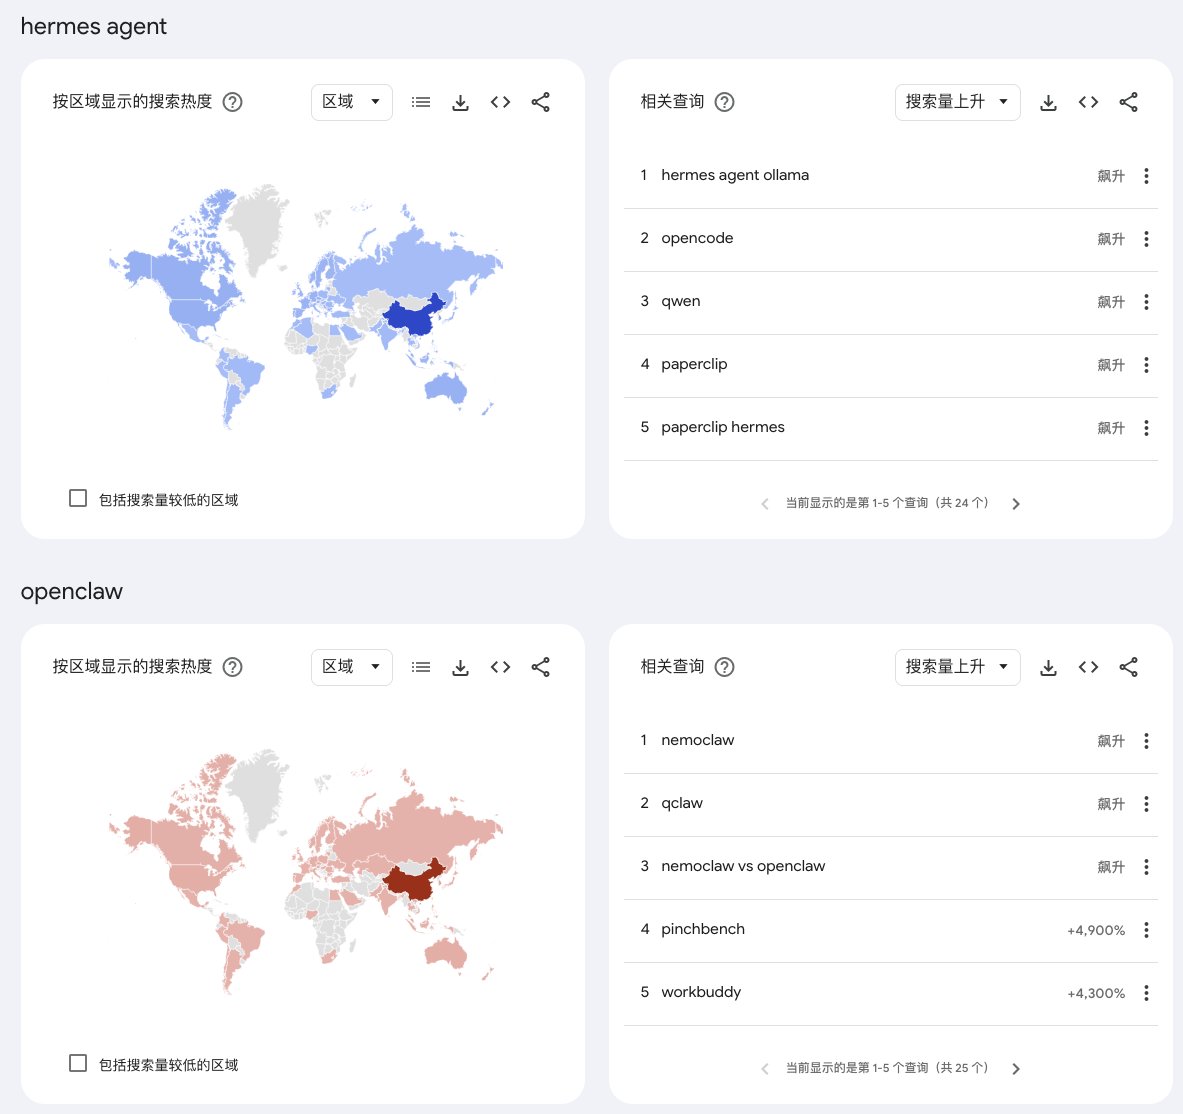Share openclaw related queries

pos(1128,667)
